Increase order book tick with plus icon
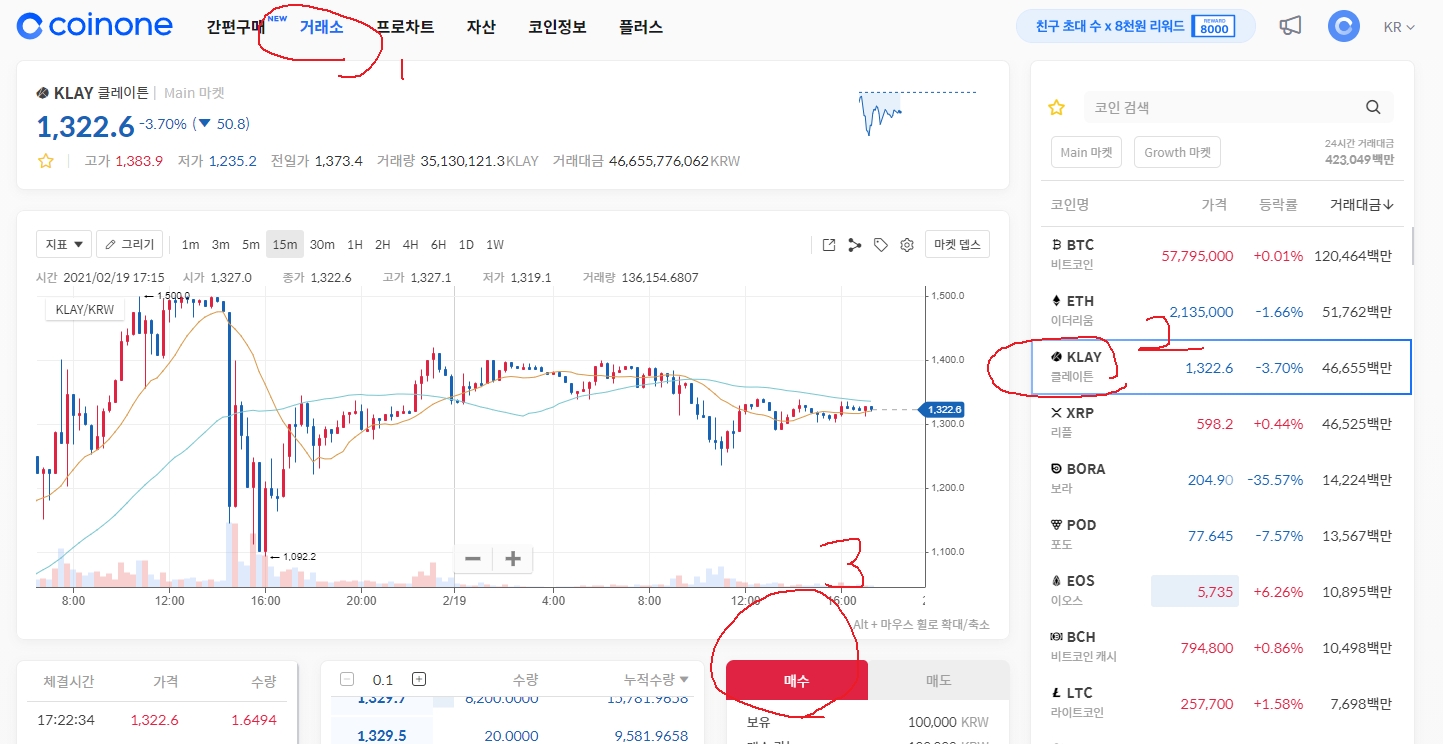 click(x=419, y=679)
